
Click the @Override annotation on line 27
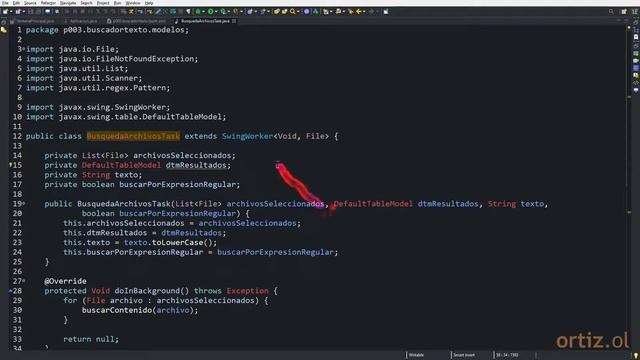click(65, 281)
